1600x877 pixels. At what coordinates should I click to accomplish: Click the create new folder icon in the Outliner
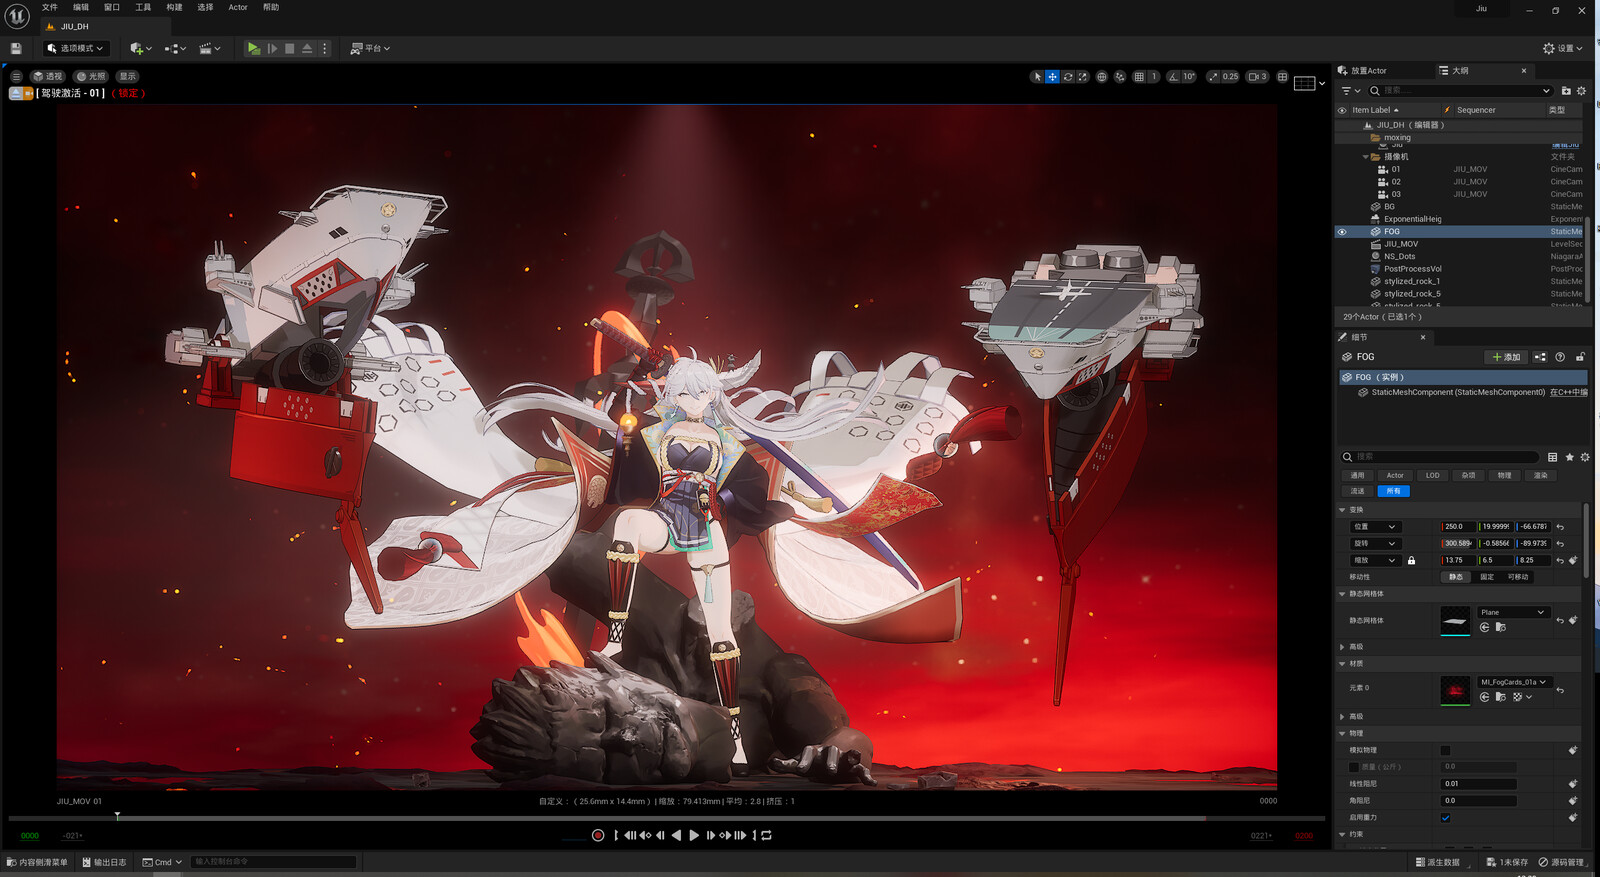tap(1566, 90)
